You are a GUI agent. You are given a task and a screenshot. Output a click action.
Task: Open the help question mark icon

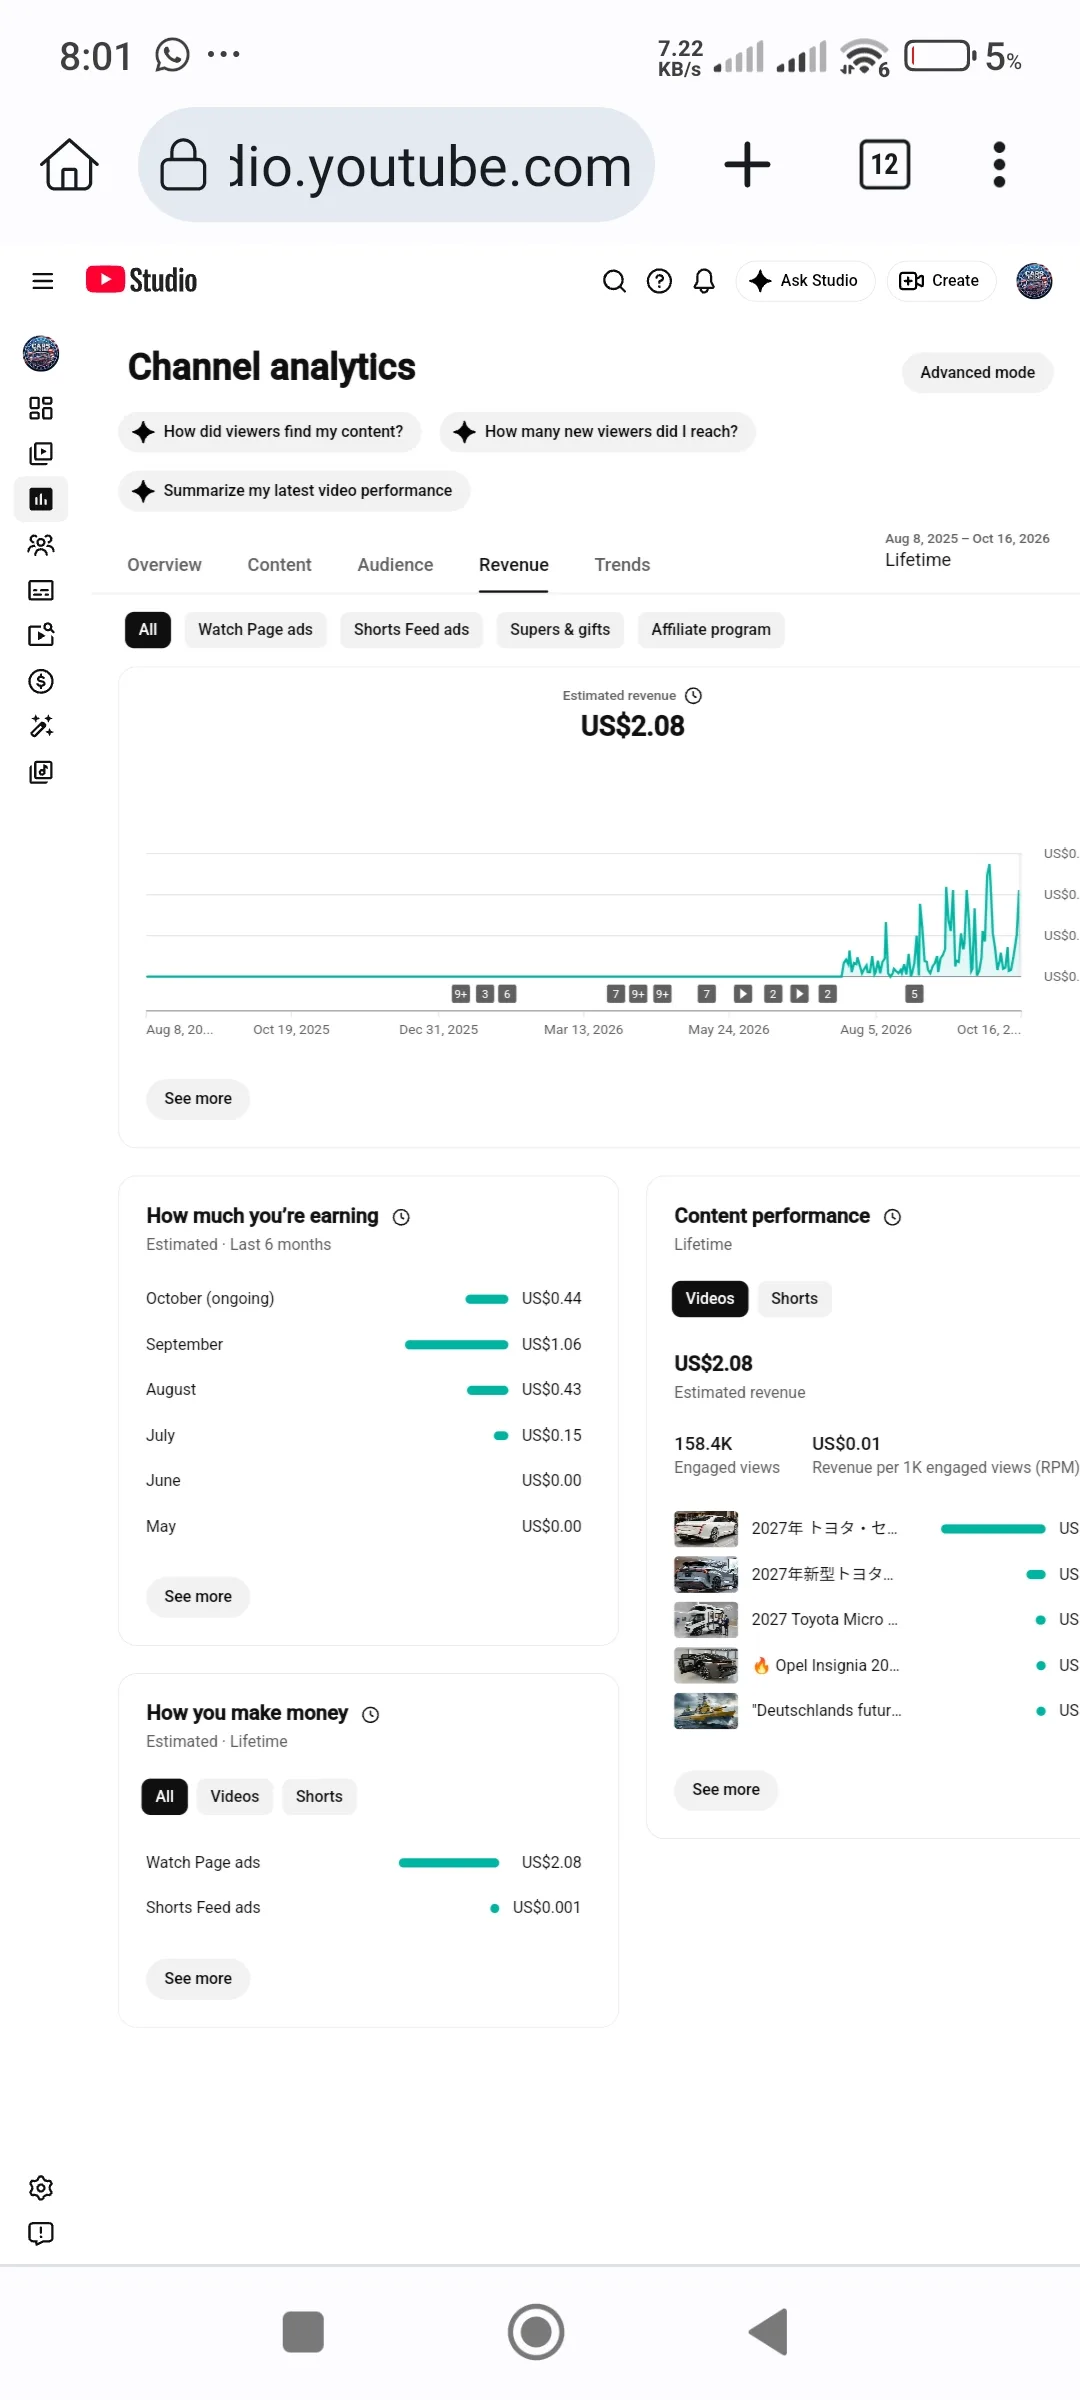pyautogui.click(x=659, y=281)
